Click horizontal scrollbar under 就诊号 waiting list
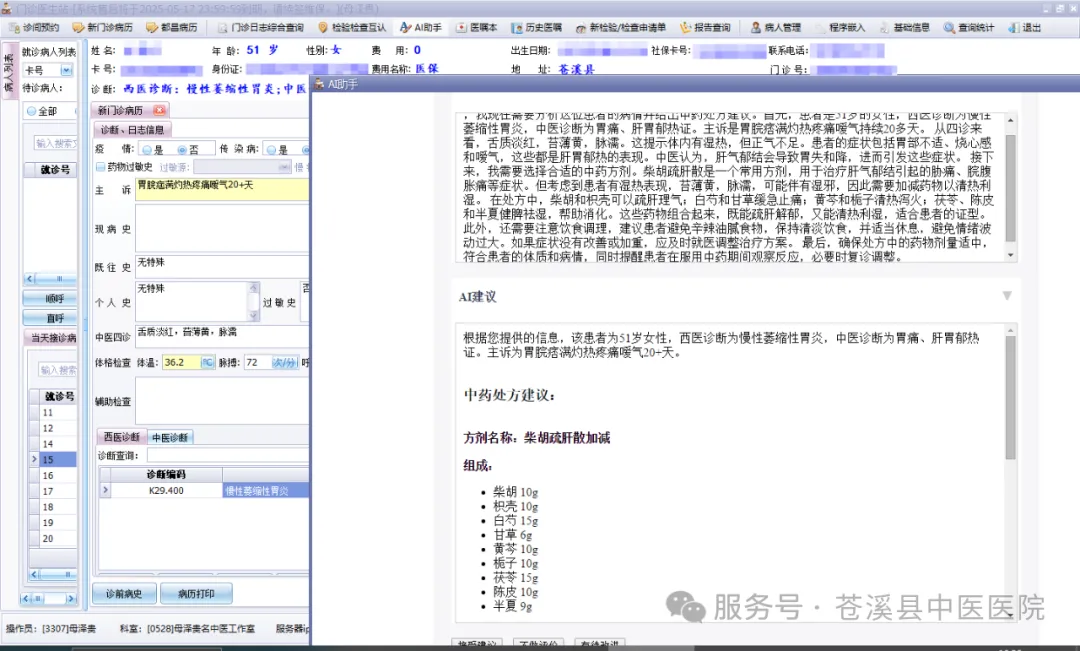1080x651 pixels. click(x=52, y=278)
